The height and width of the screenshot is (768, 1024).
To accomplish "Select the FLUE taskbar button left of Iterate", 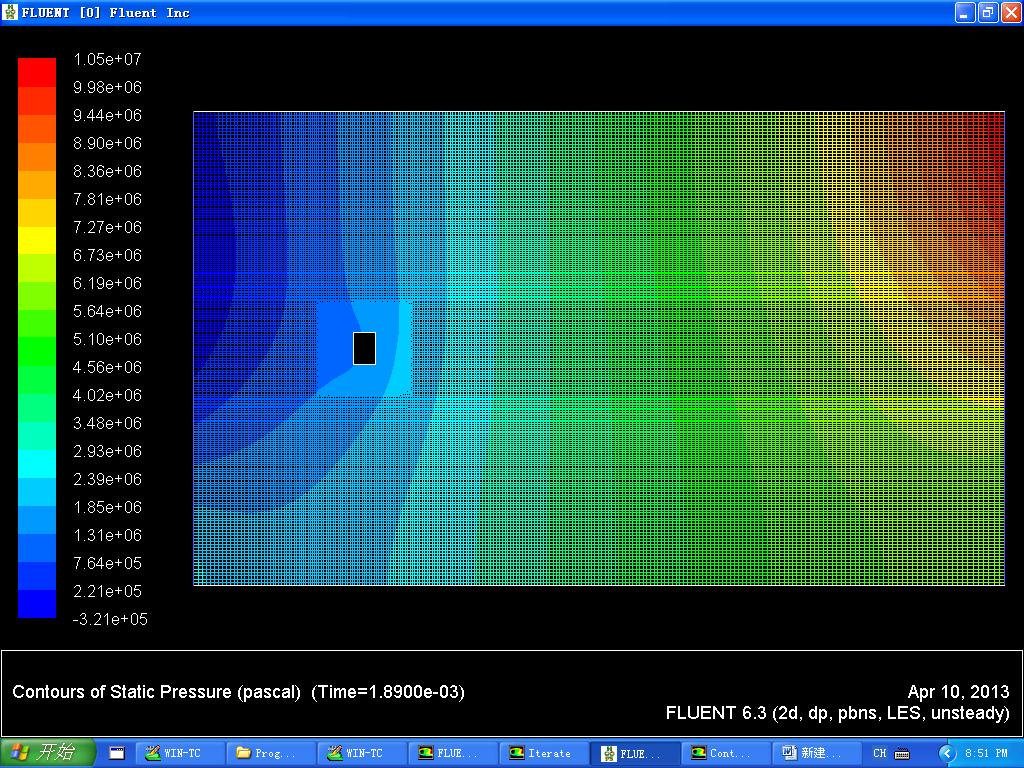I will [x=453, y=753].
